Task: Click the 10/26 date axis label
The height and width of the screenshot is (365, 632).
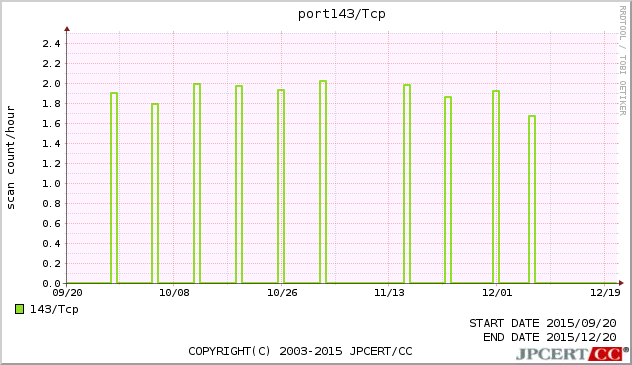Action: click(x=282, y=292)
